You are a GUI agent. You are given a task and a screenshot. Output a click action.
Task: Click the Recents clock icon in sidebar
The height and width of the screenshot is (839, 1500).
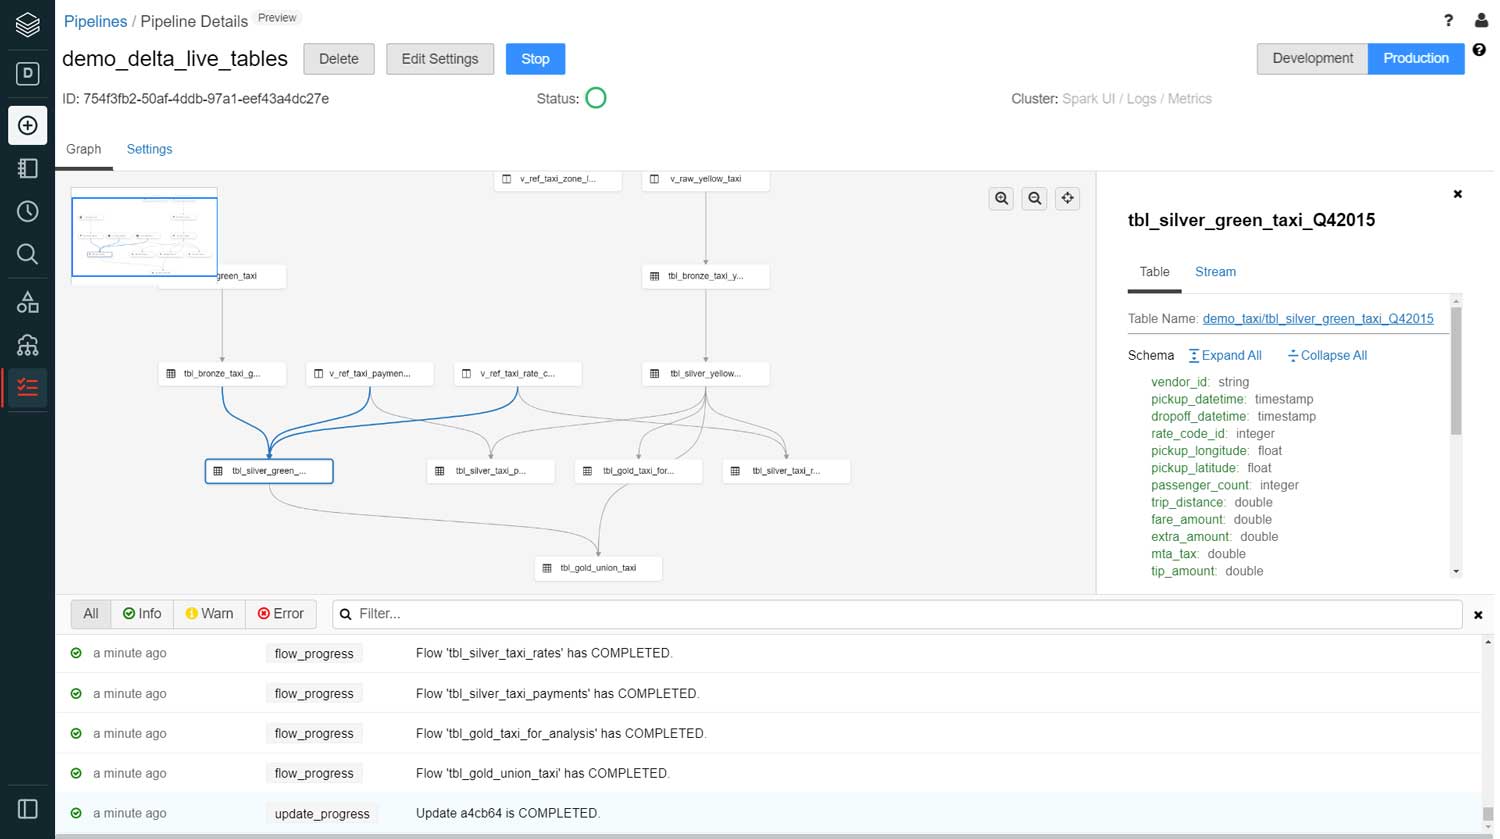[x=27, y=211]
